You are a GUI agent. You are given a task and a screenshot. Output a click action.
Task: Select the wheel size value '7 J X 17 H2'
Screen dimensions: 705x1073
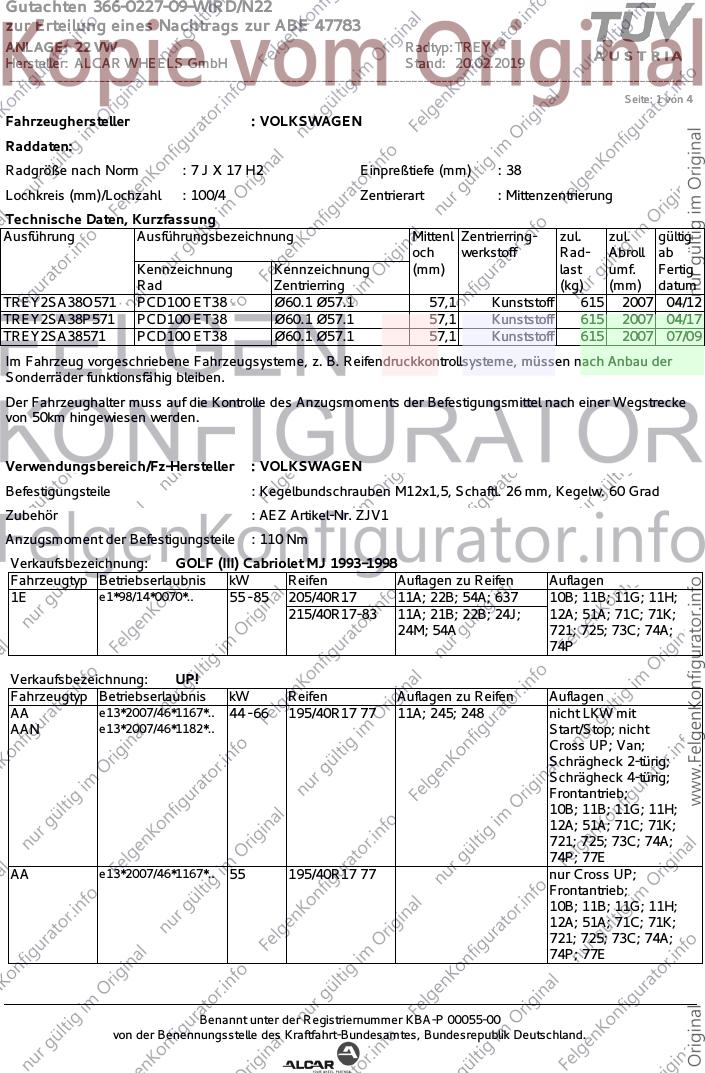229,170
